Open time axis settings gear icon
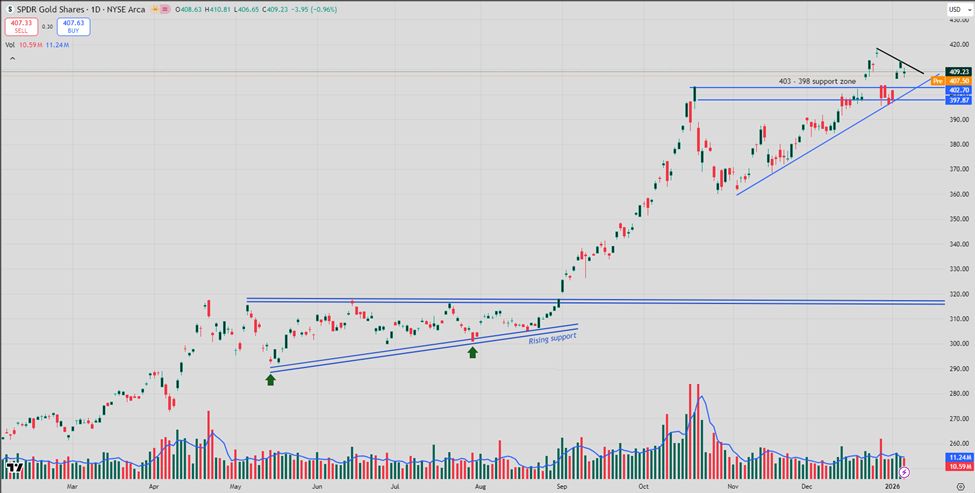Image resolution: width=975 pixels, height=493 pixels. (959, 486)
